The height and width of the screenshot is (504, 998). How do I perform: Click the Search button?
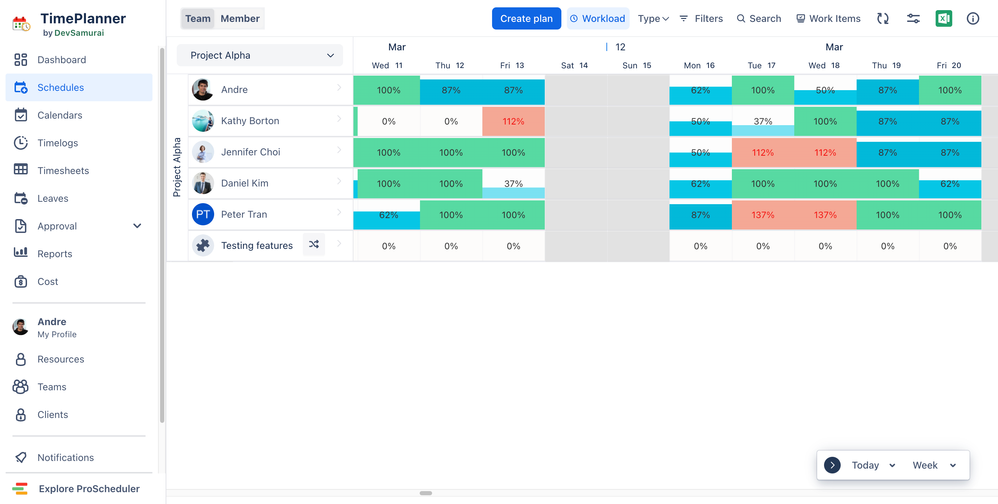pyautogui.click(x=759, y=18)
